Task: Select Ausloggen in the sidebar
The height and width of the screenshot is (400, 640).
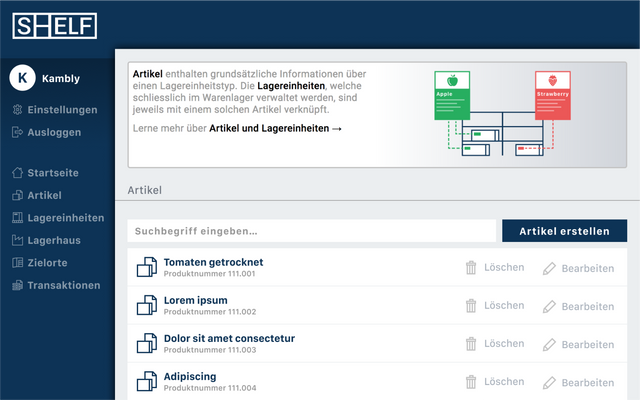Action: click(x=54, y=132)
